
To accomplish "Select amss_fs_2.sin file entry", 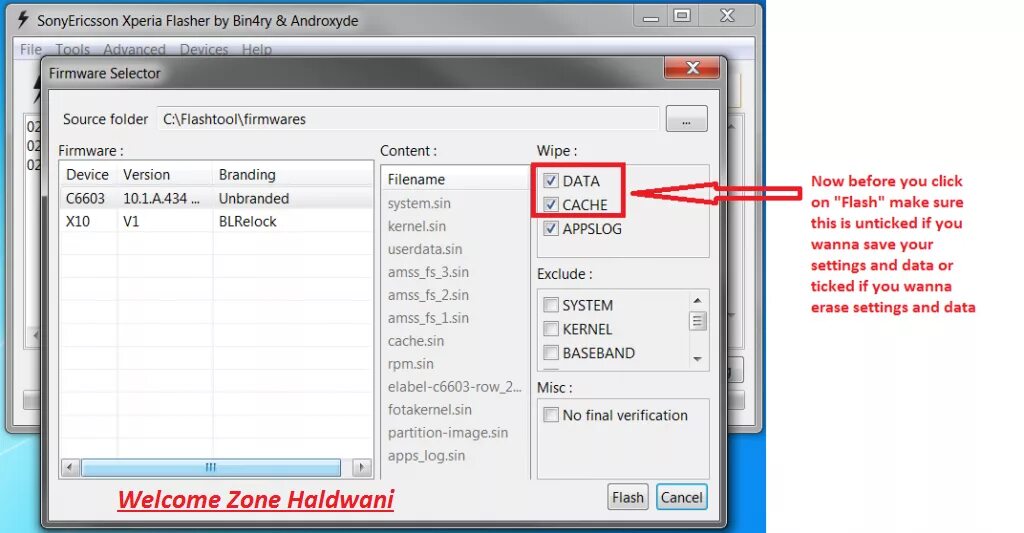I will [428, 295].
